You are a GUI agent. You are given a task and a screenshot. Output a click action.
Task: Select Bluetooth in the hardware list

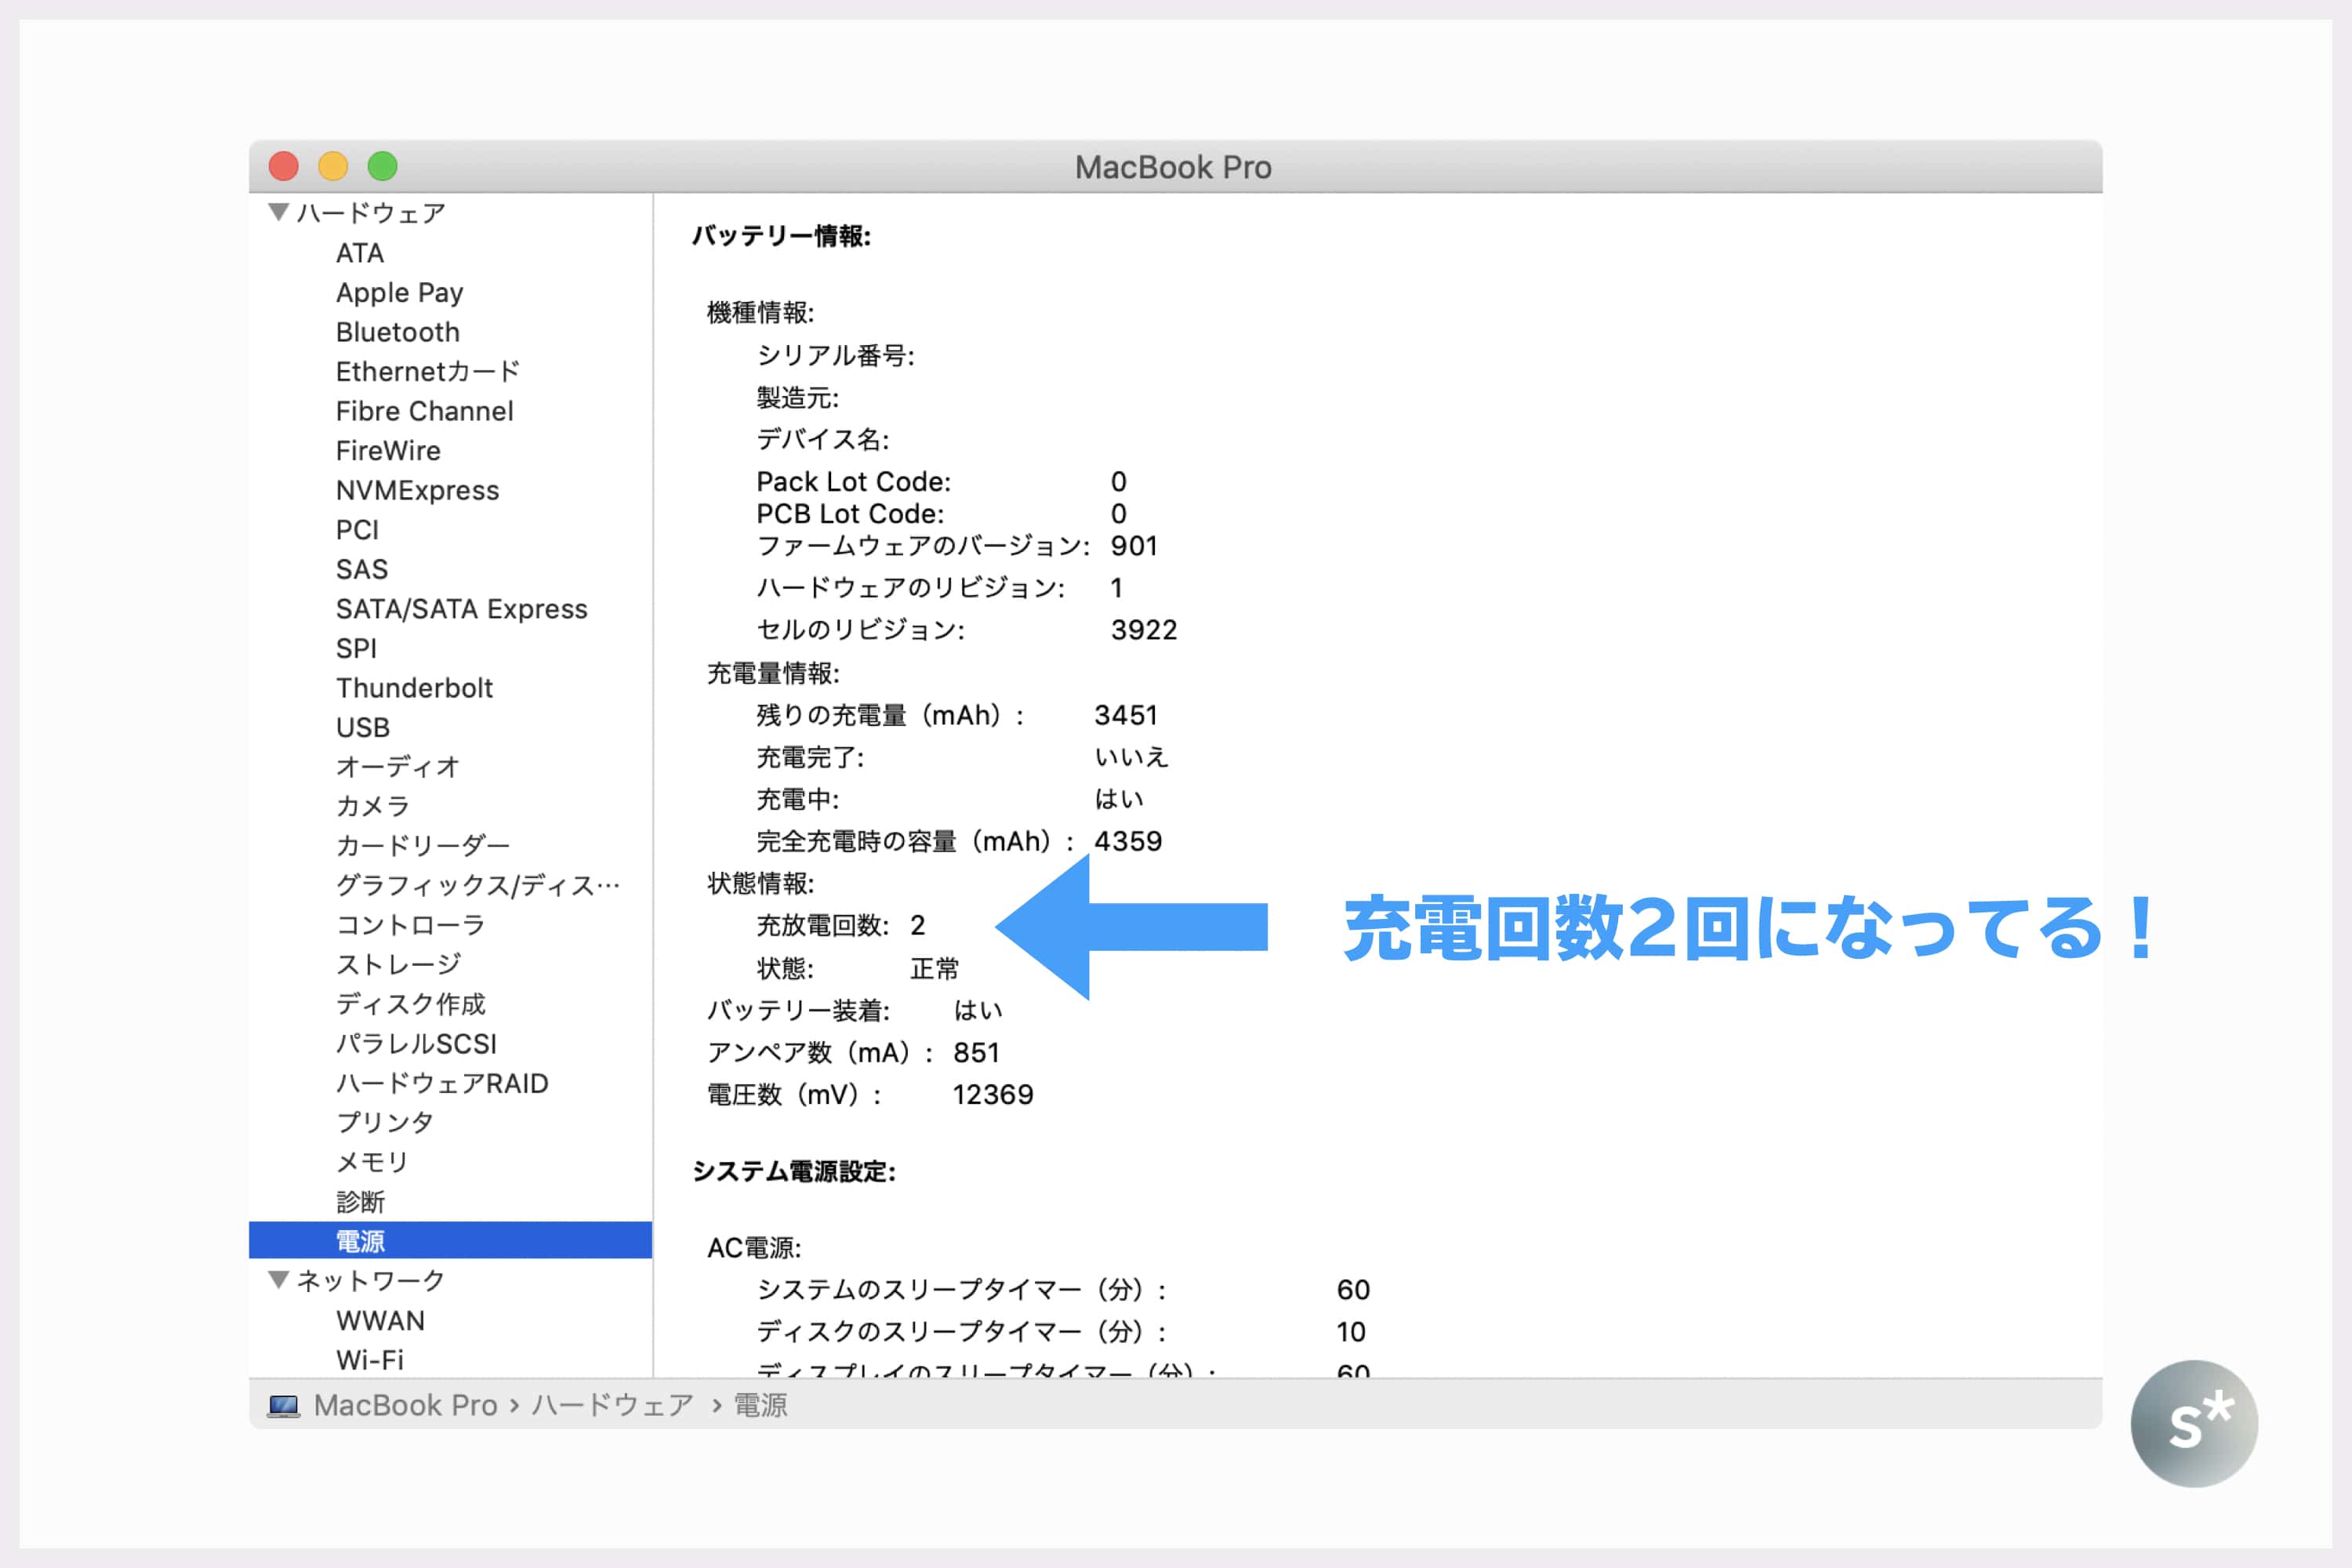click(x=397, y=332)
